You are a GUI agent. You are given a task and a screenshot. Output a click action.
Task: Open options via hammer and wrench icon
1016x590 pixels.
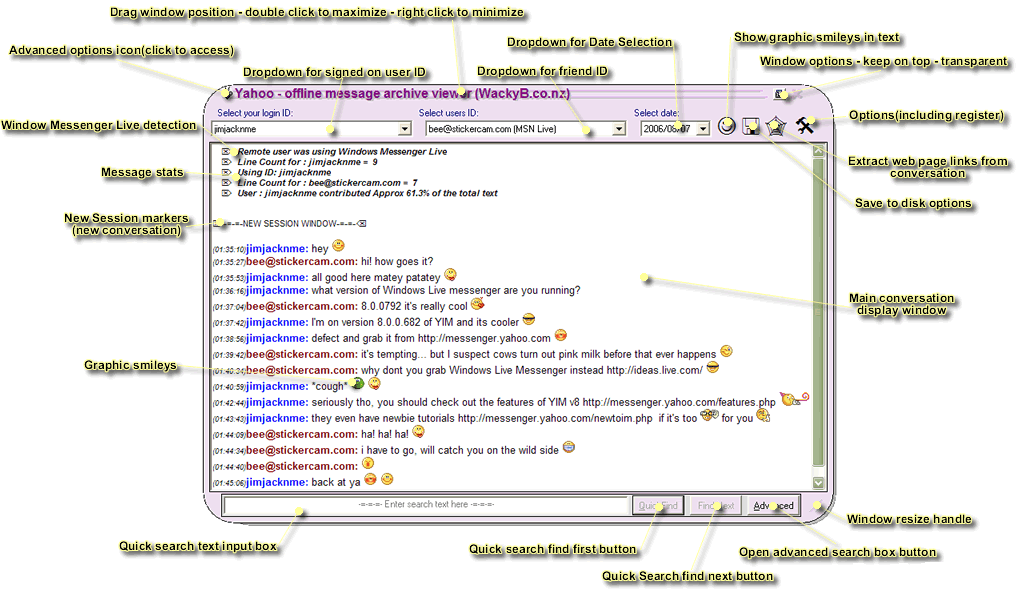coord(805,125)
